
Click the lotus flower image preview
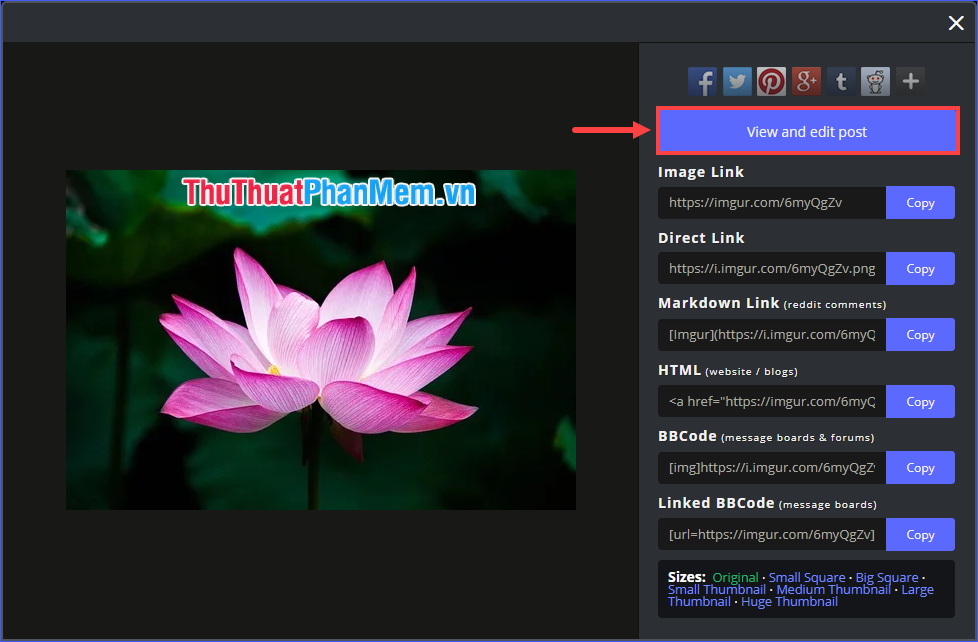tap(320, 340)
